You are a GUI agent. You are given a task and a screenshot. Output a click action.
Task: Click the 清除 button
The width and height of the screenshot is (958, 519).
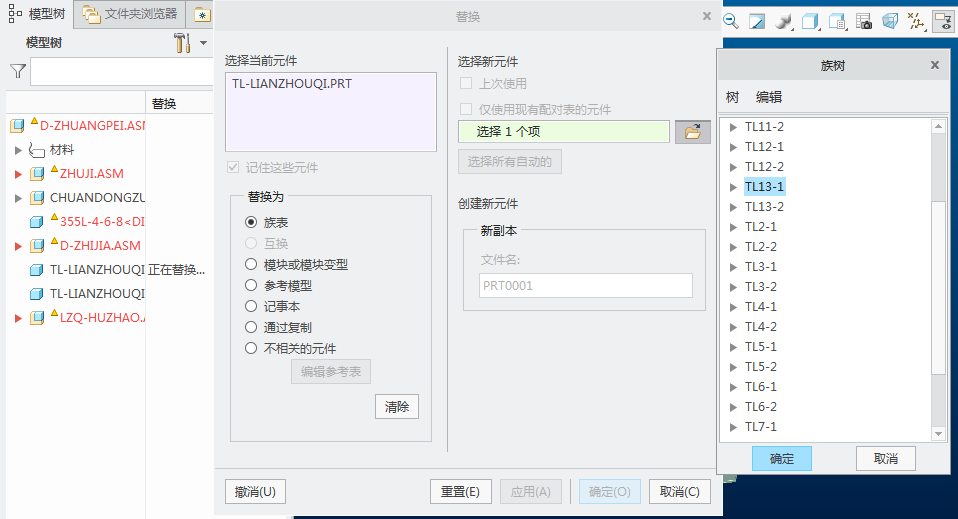(397, 407)
